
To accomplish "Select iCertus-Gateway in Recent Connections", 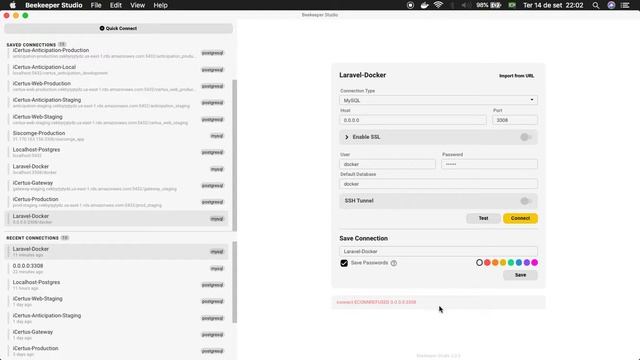I will tap(117, 335).
